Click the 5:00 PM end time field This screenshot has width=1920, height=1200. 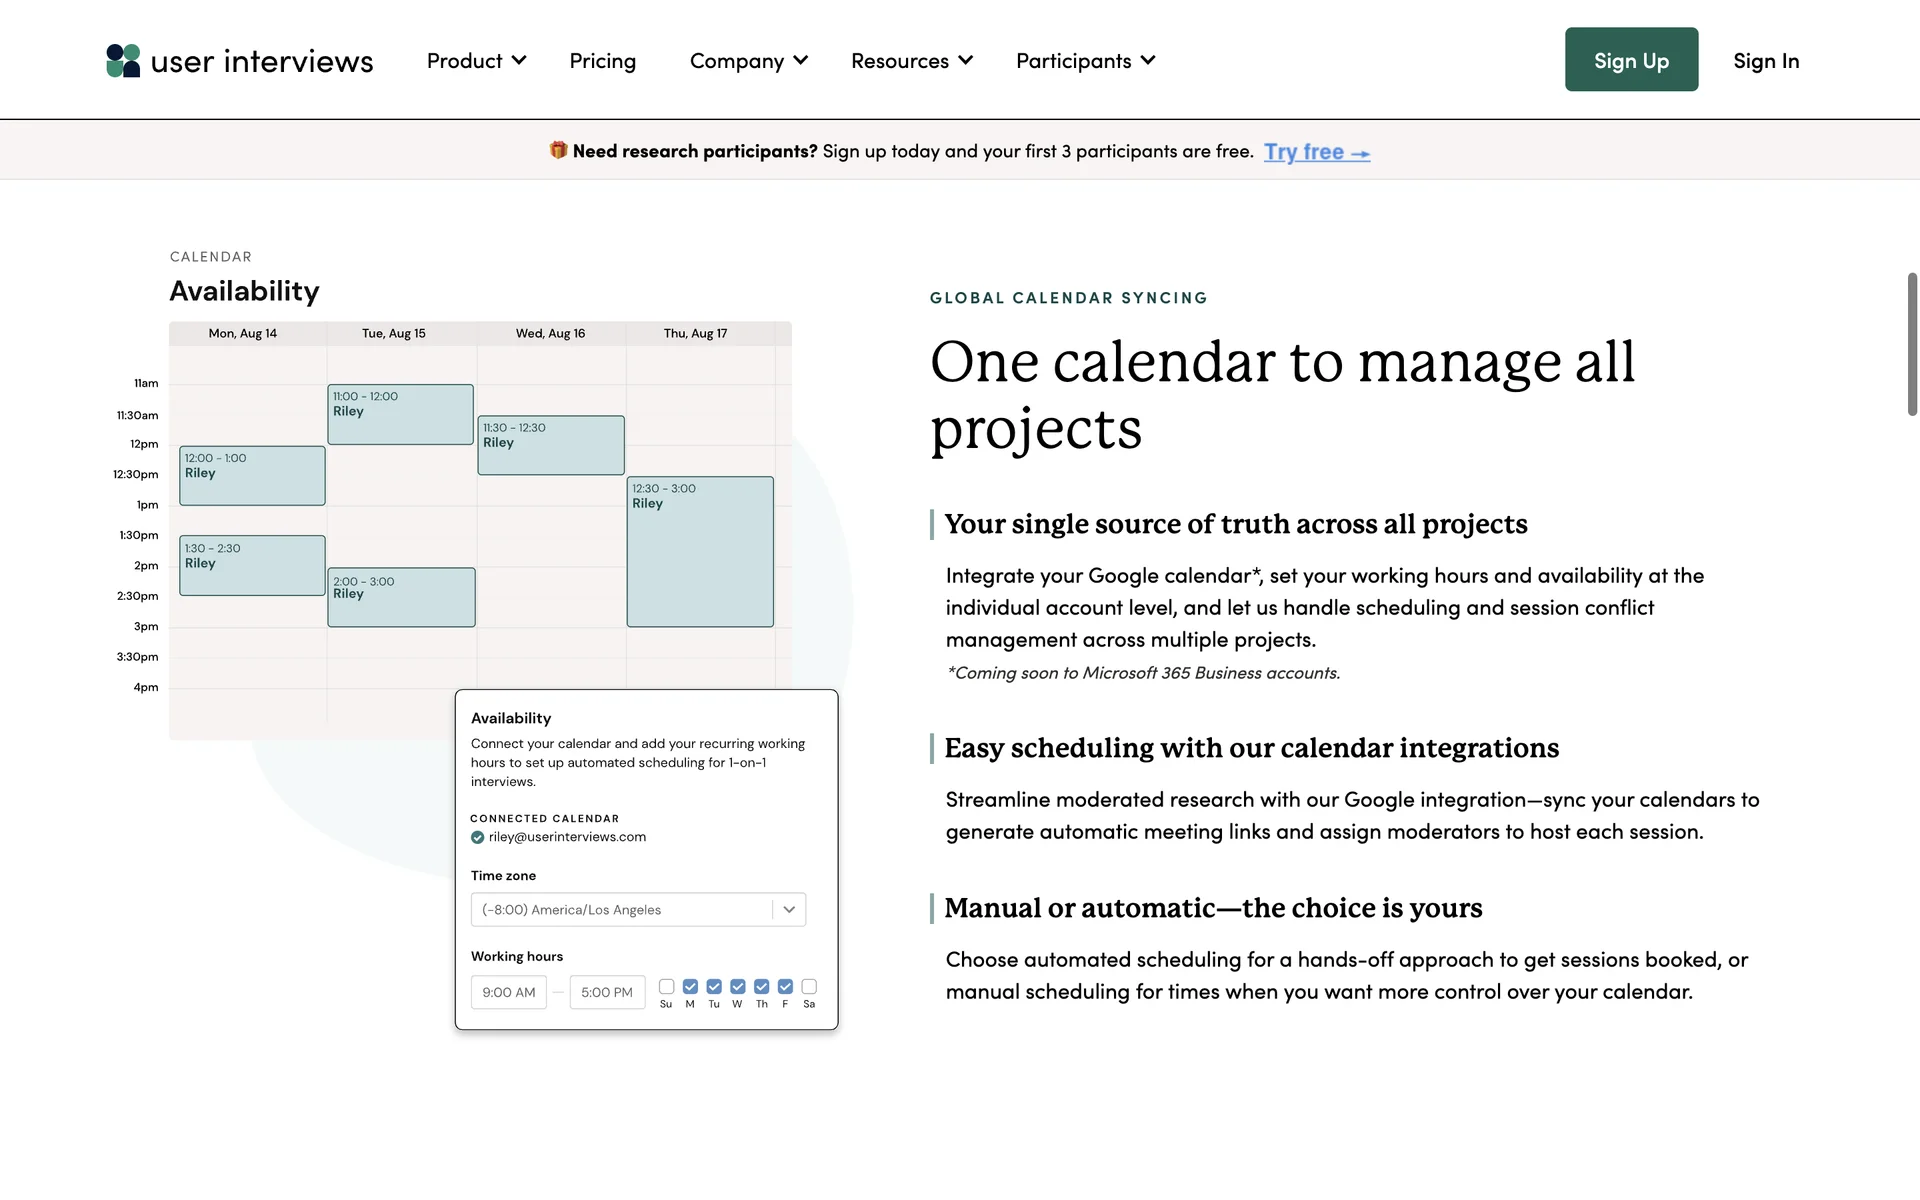pos(607,992)
